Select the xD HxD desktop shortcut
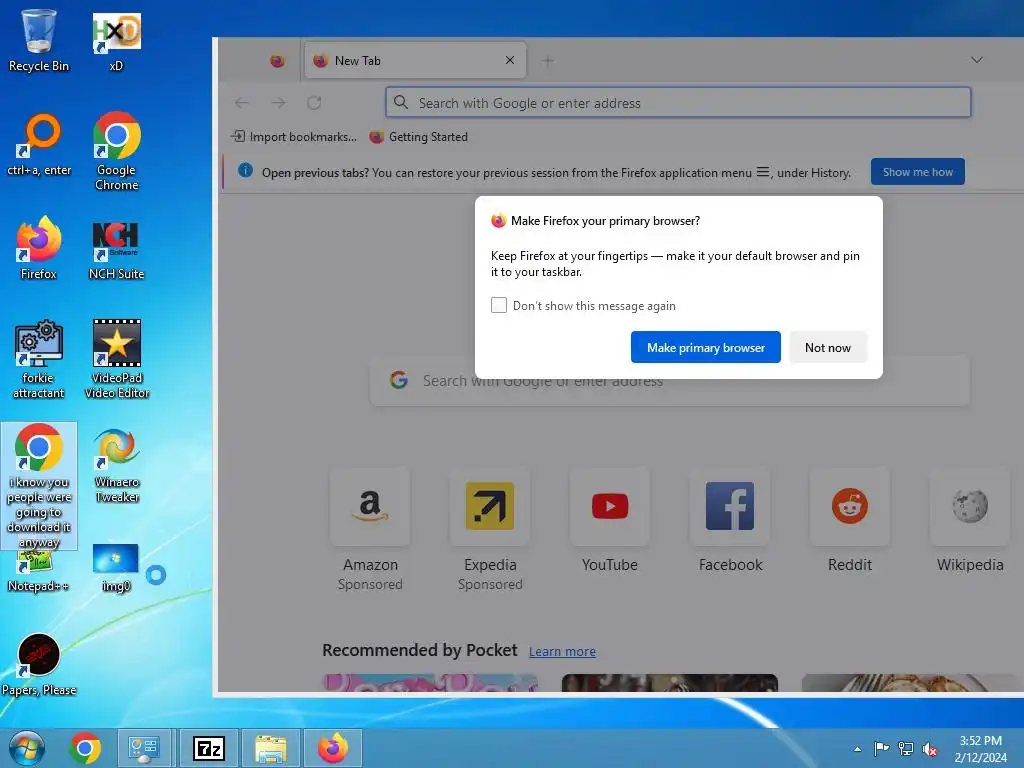This screenshot has width=1024, height=768. (x=116, y=40)
